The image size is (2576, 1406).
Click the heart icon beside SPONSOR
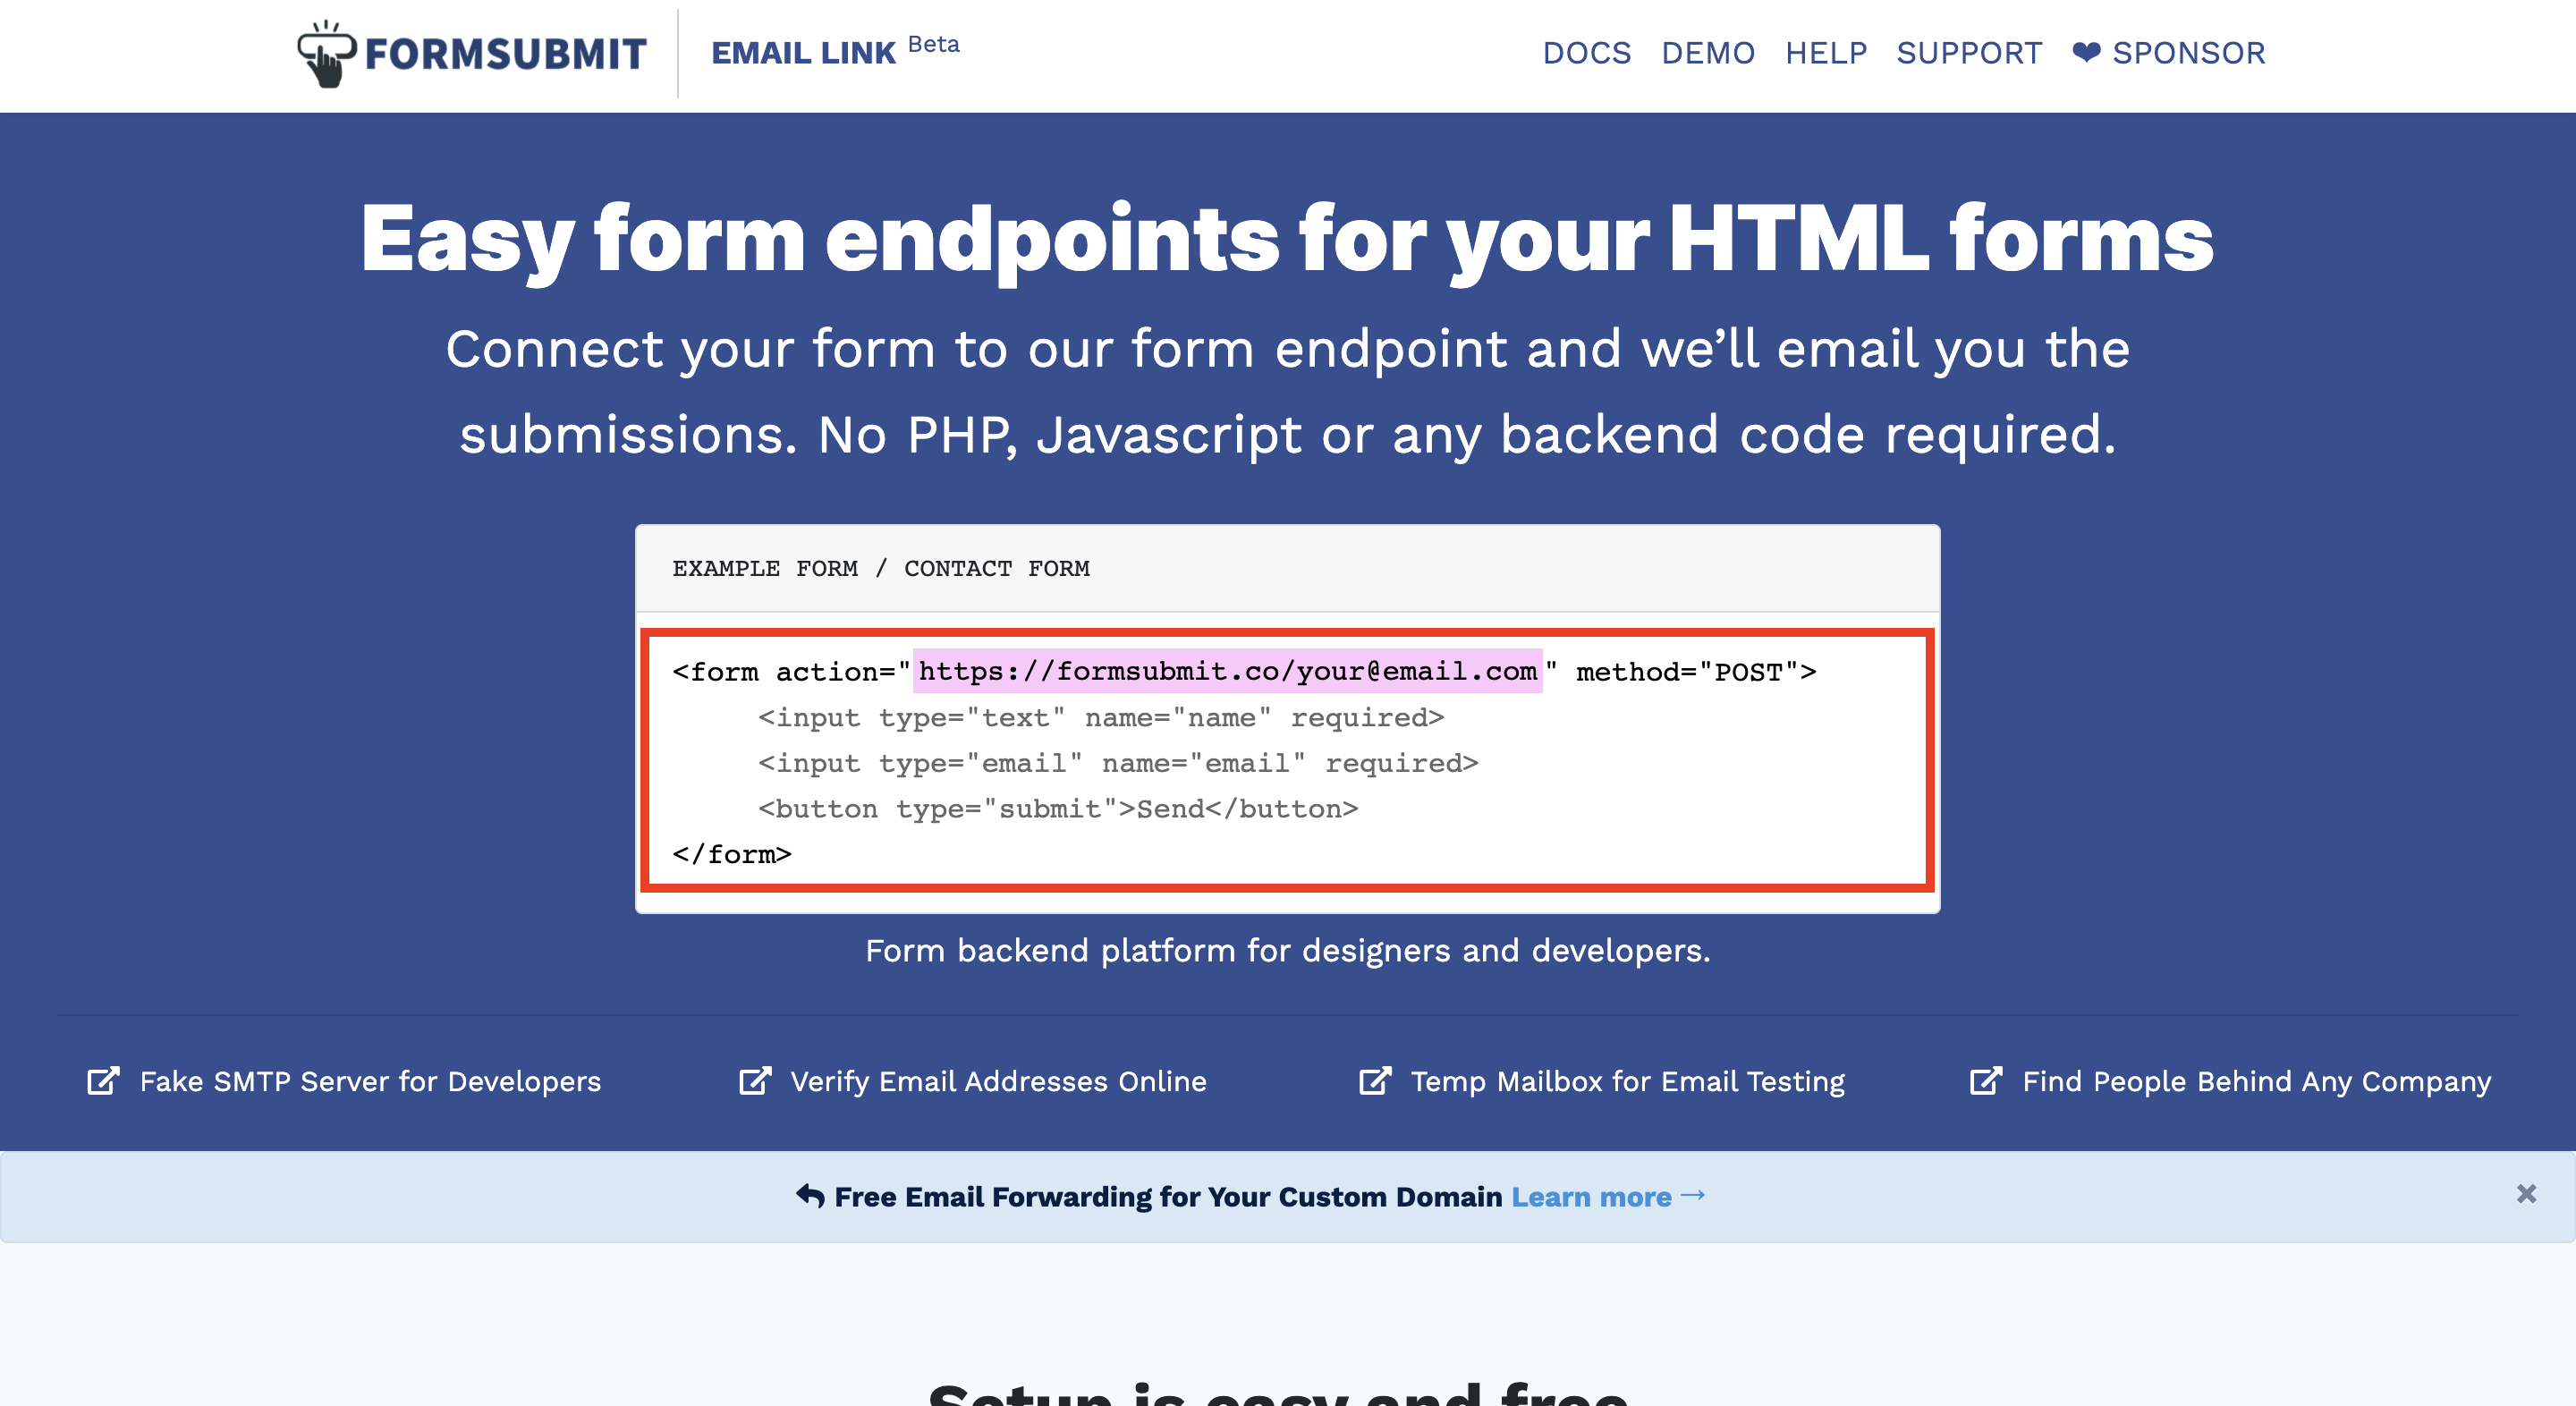click(2086, 53)
